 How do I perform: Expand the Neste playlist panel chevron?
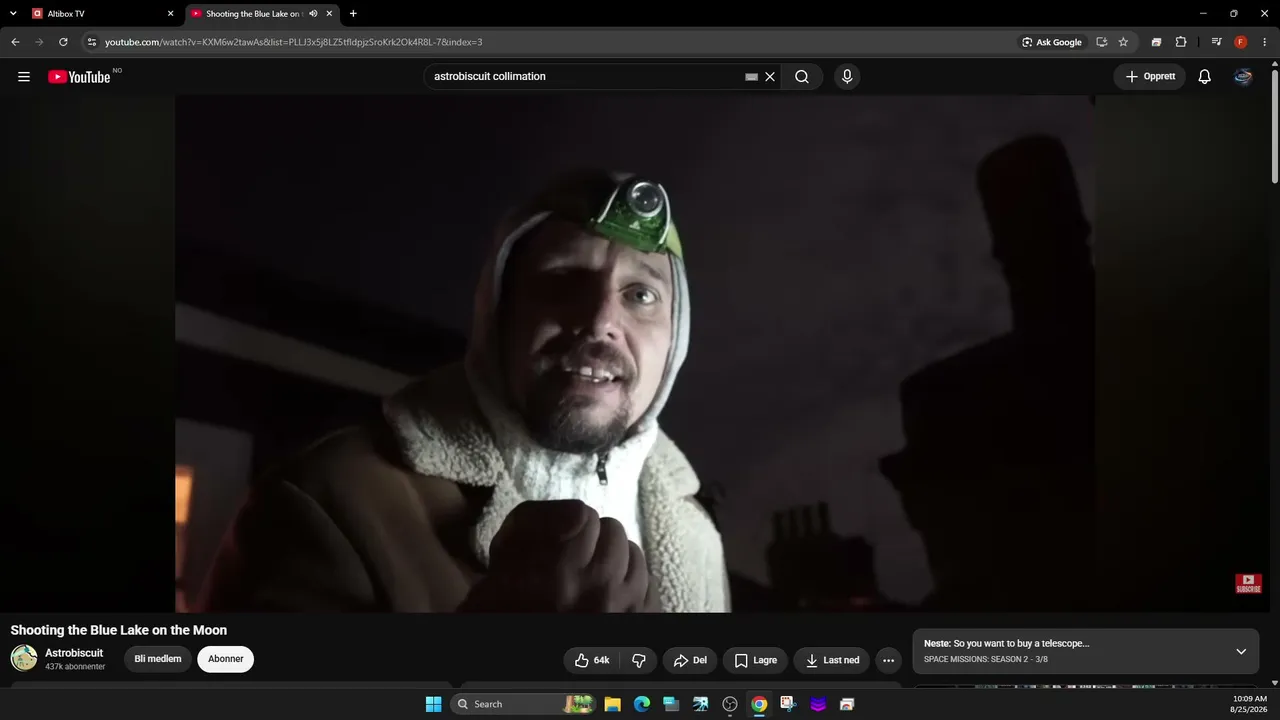[1241, 651]
